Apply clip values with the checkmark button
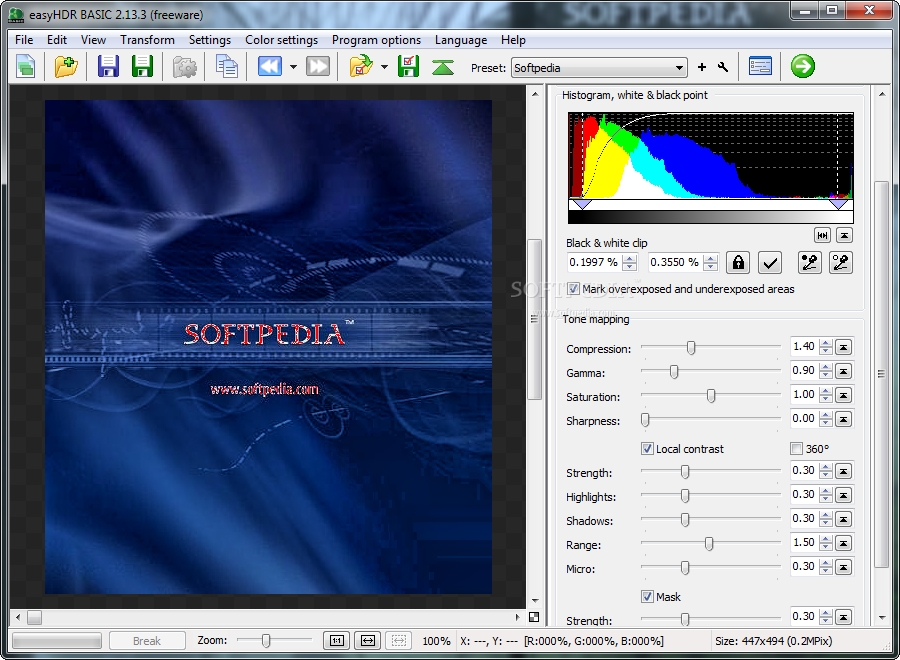 pyautogui.click(x=770, y=263)
